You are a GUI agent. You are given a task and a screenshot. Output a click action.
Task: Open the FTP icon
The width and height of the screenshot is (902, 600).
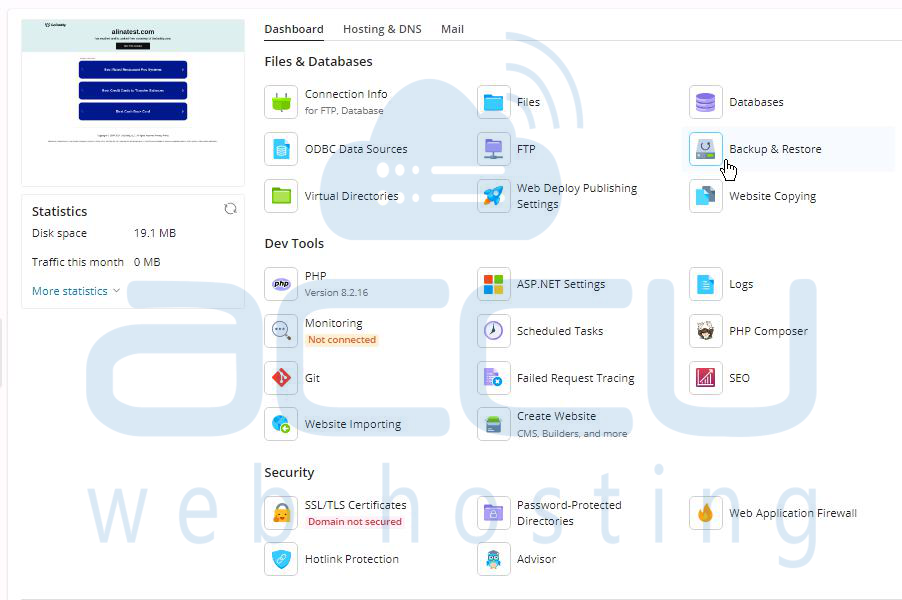[x=494, y=149]
